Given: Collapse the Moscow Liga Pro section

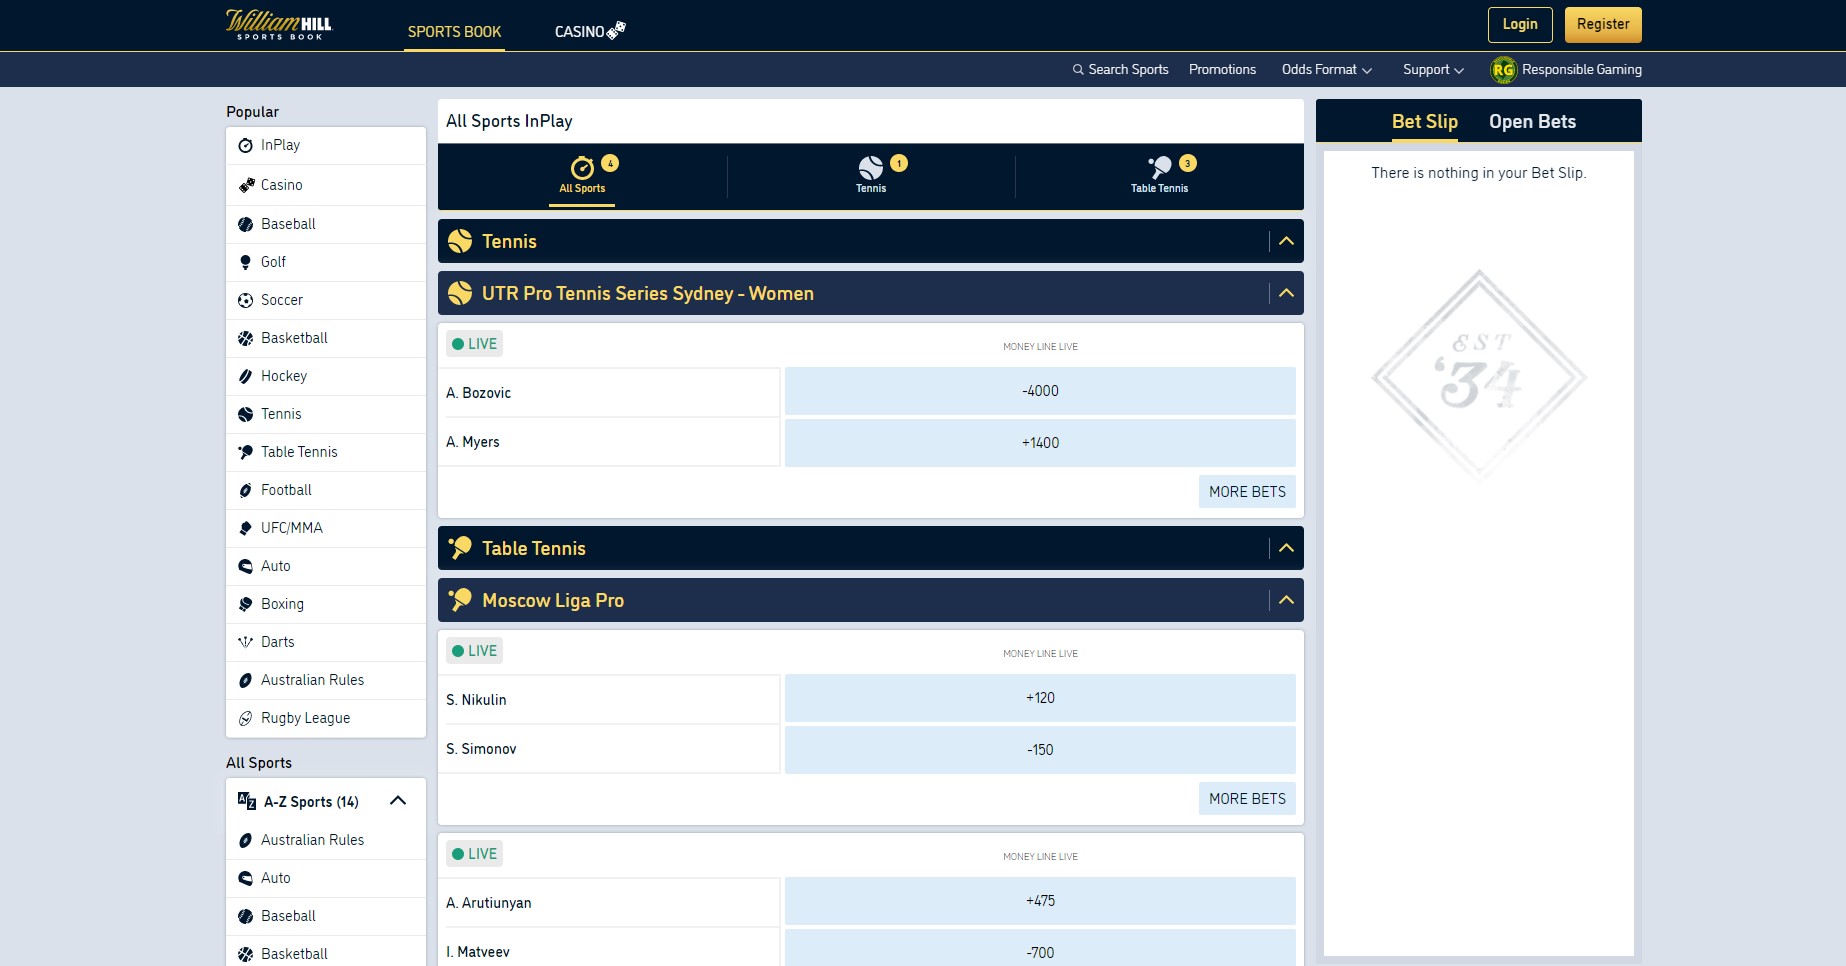Looking at the screenshot, I should 1286,600.
